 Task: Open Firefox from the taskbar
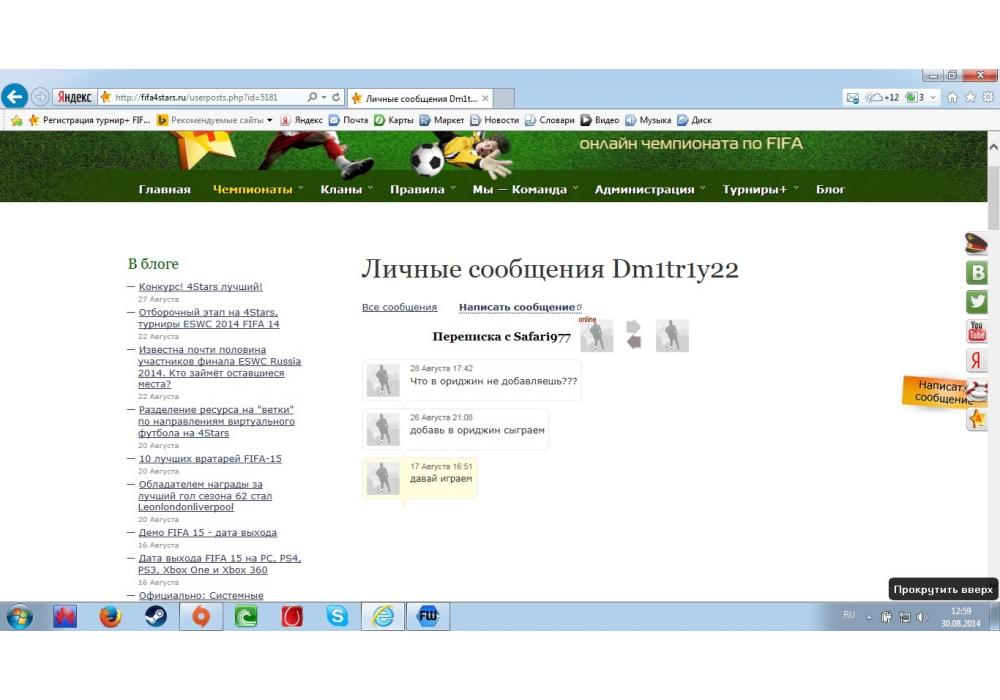pyautogui.click(x=110, y=617)
